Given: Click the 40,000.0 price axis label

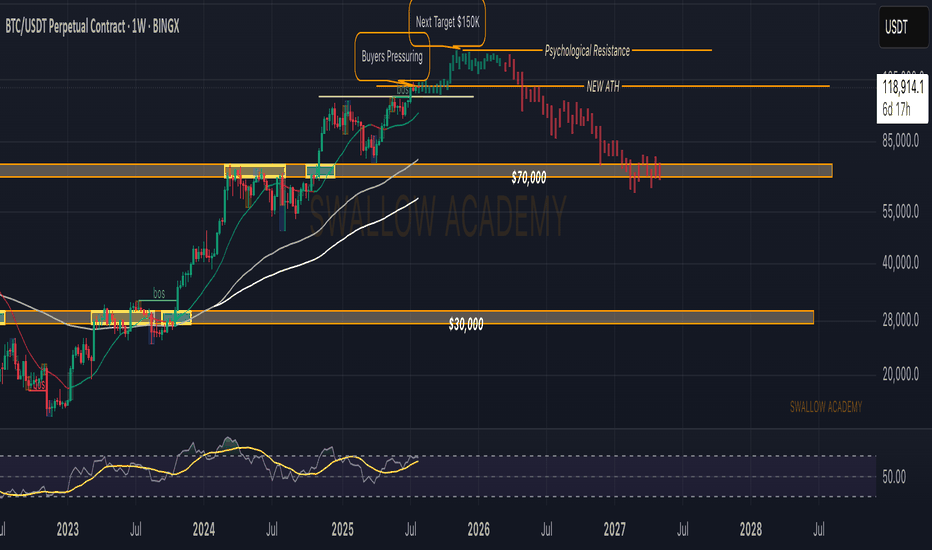Looking at the screenshot, I should click(x=900, y=262).
